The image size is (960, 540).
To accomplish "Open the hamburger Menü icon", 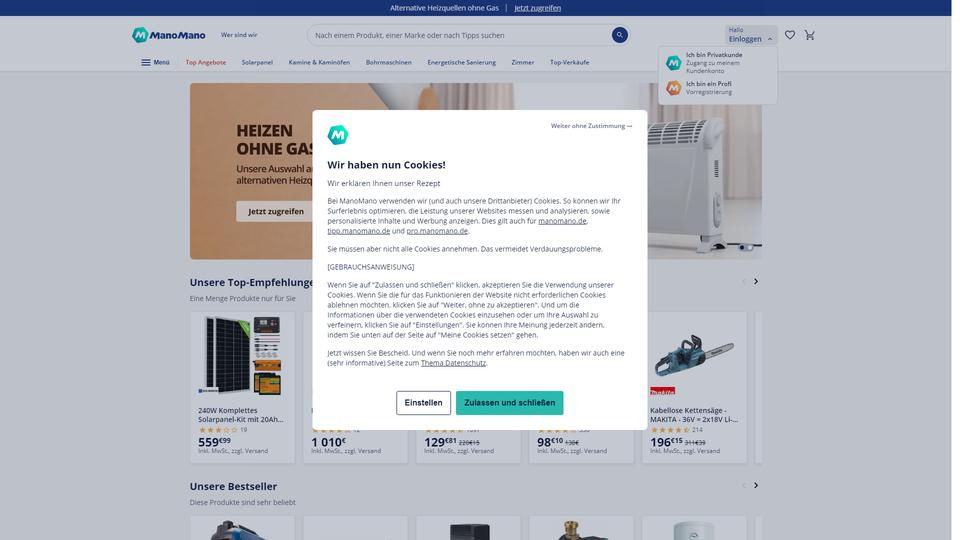I will [x=146, y=62].
